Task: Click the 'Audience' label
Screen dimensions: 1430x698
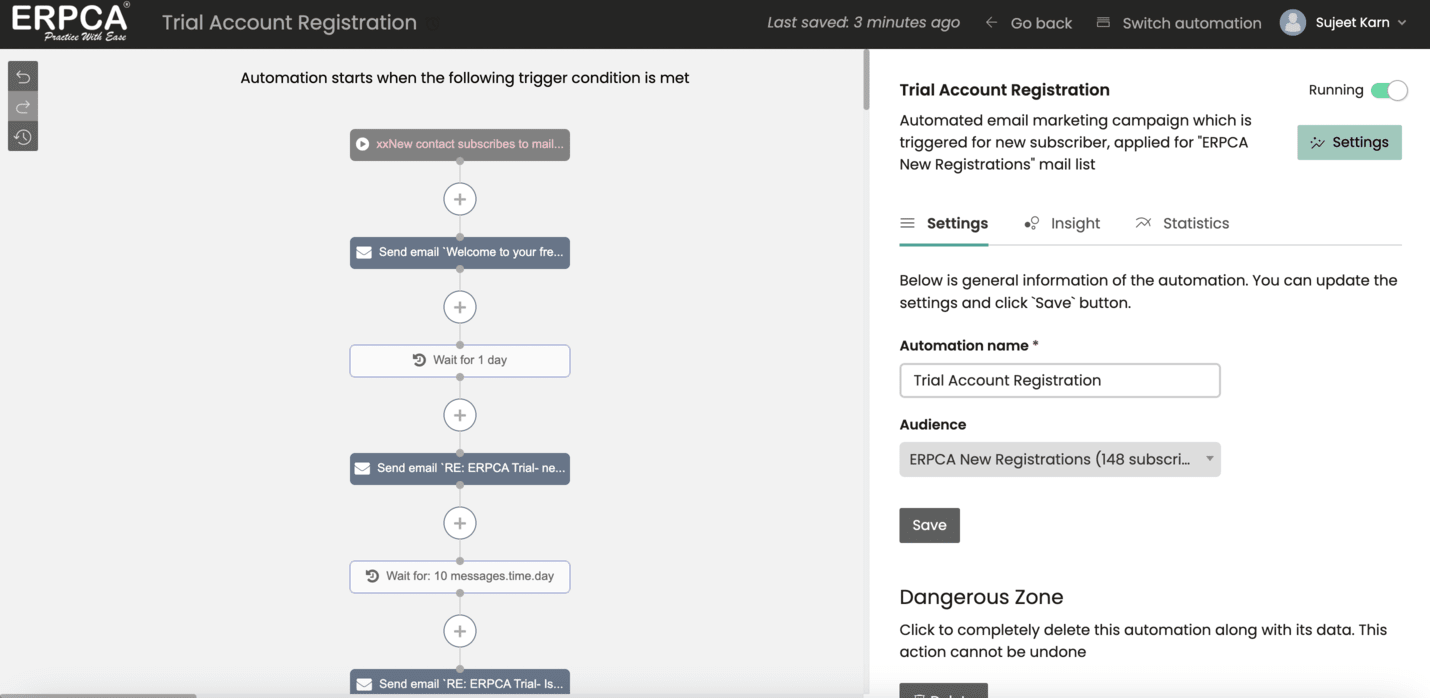Action: tap(933, 424)
